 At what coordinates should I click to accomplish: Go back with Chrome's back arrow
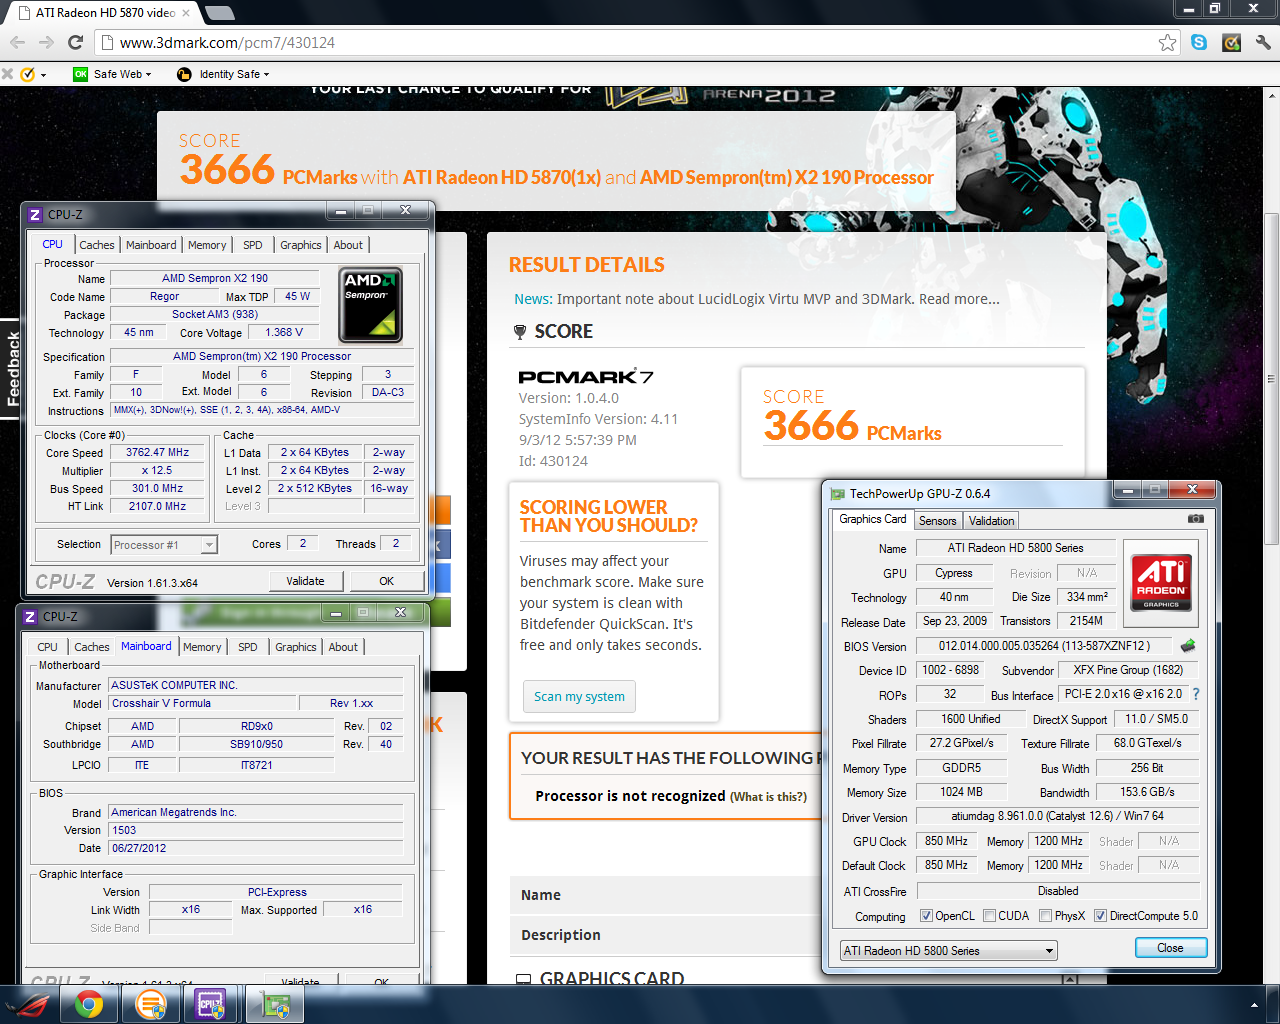coord(17,42)
